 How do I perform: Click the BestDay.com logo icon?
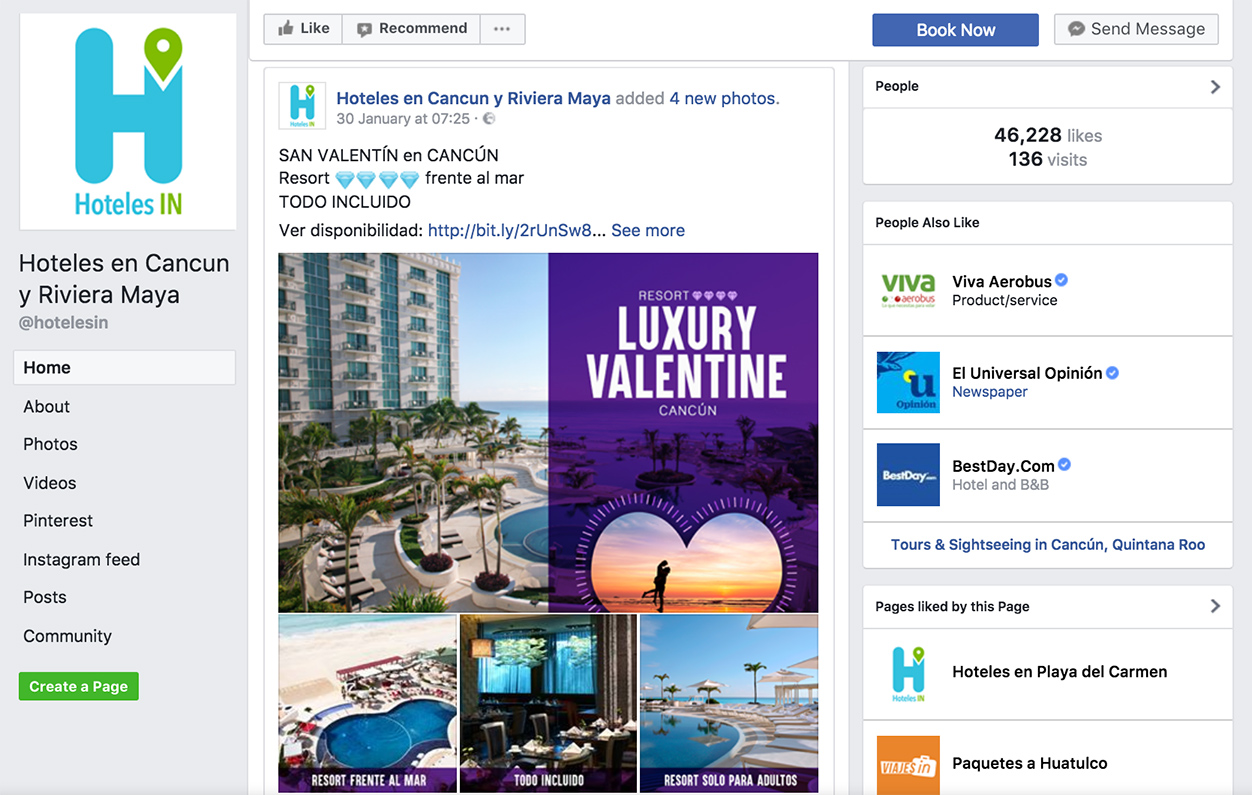tap(908, 474)
